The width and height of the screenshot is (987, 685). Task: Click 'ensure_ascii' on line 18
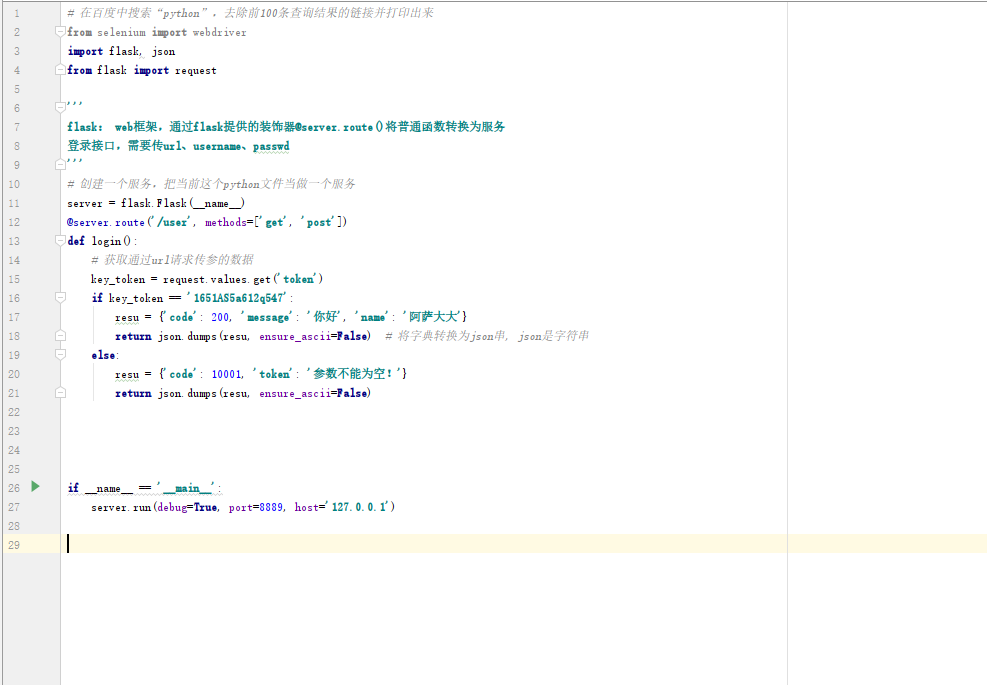click(x=295, y=337)
